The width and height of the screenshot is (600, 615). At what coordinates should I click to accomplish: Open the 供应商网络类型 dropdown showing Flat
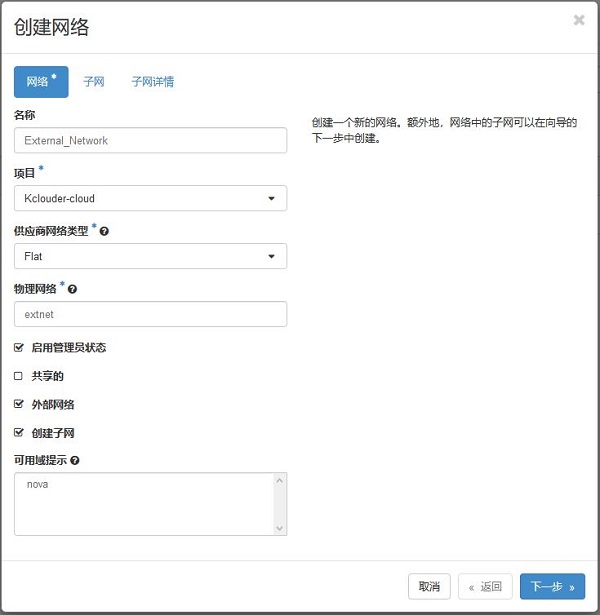(151, 256)
